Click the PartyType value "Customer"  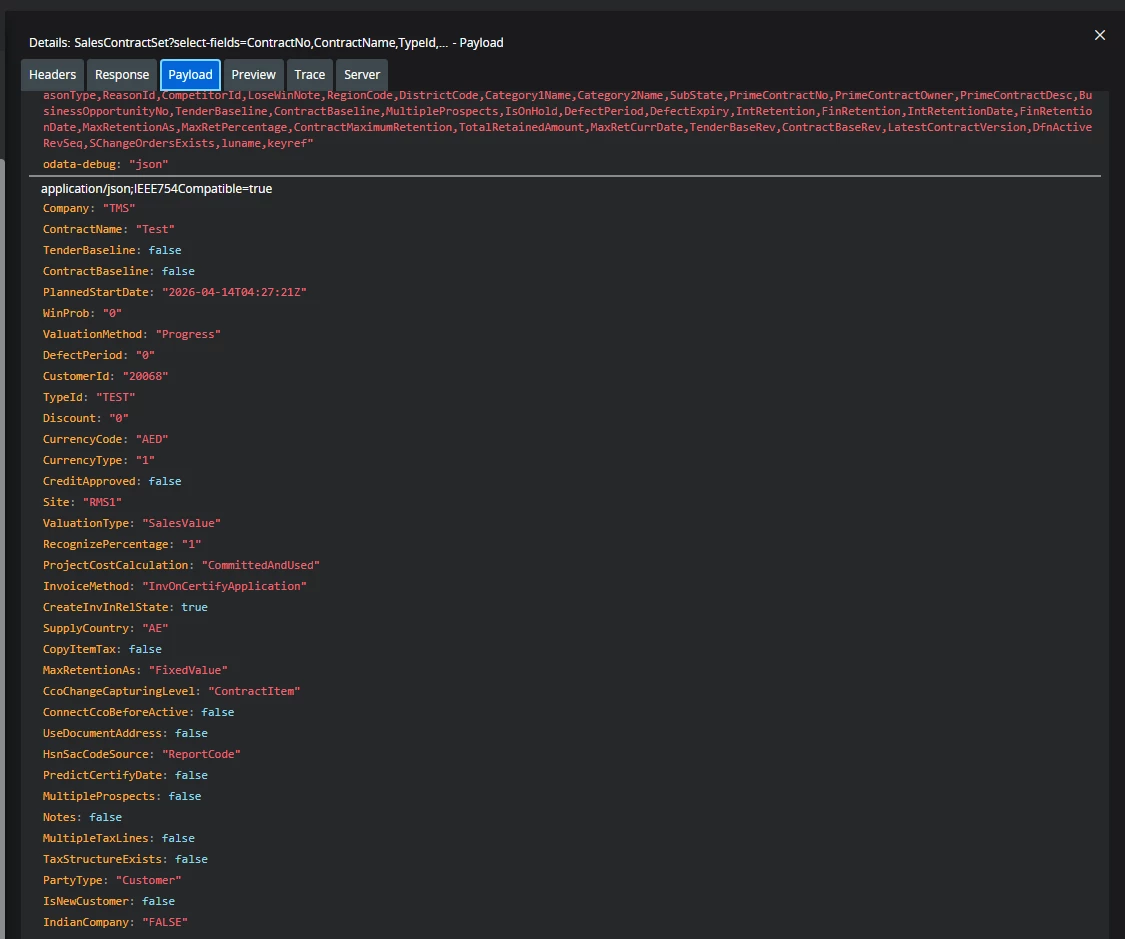click(x=149, y=880)
